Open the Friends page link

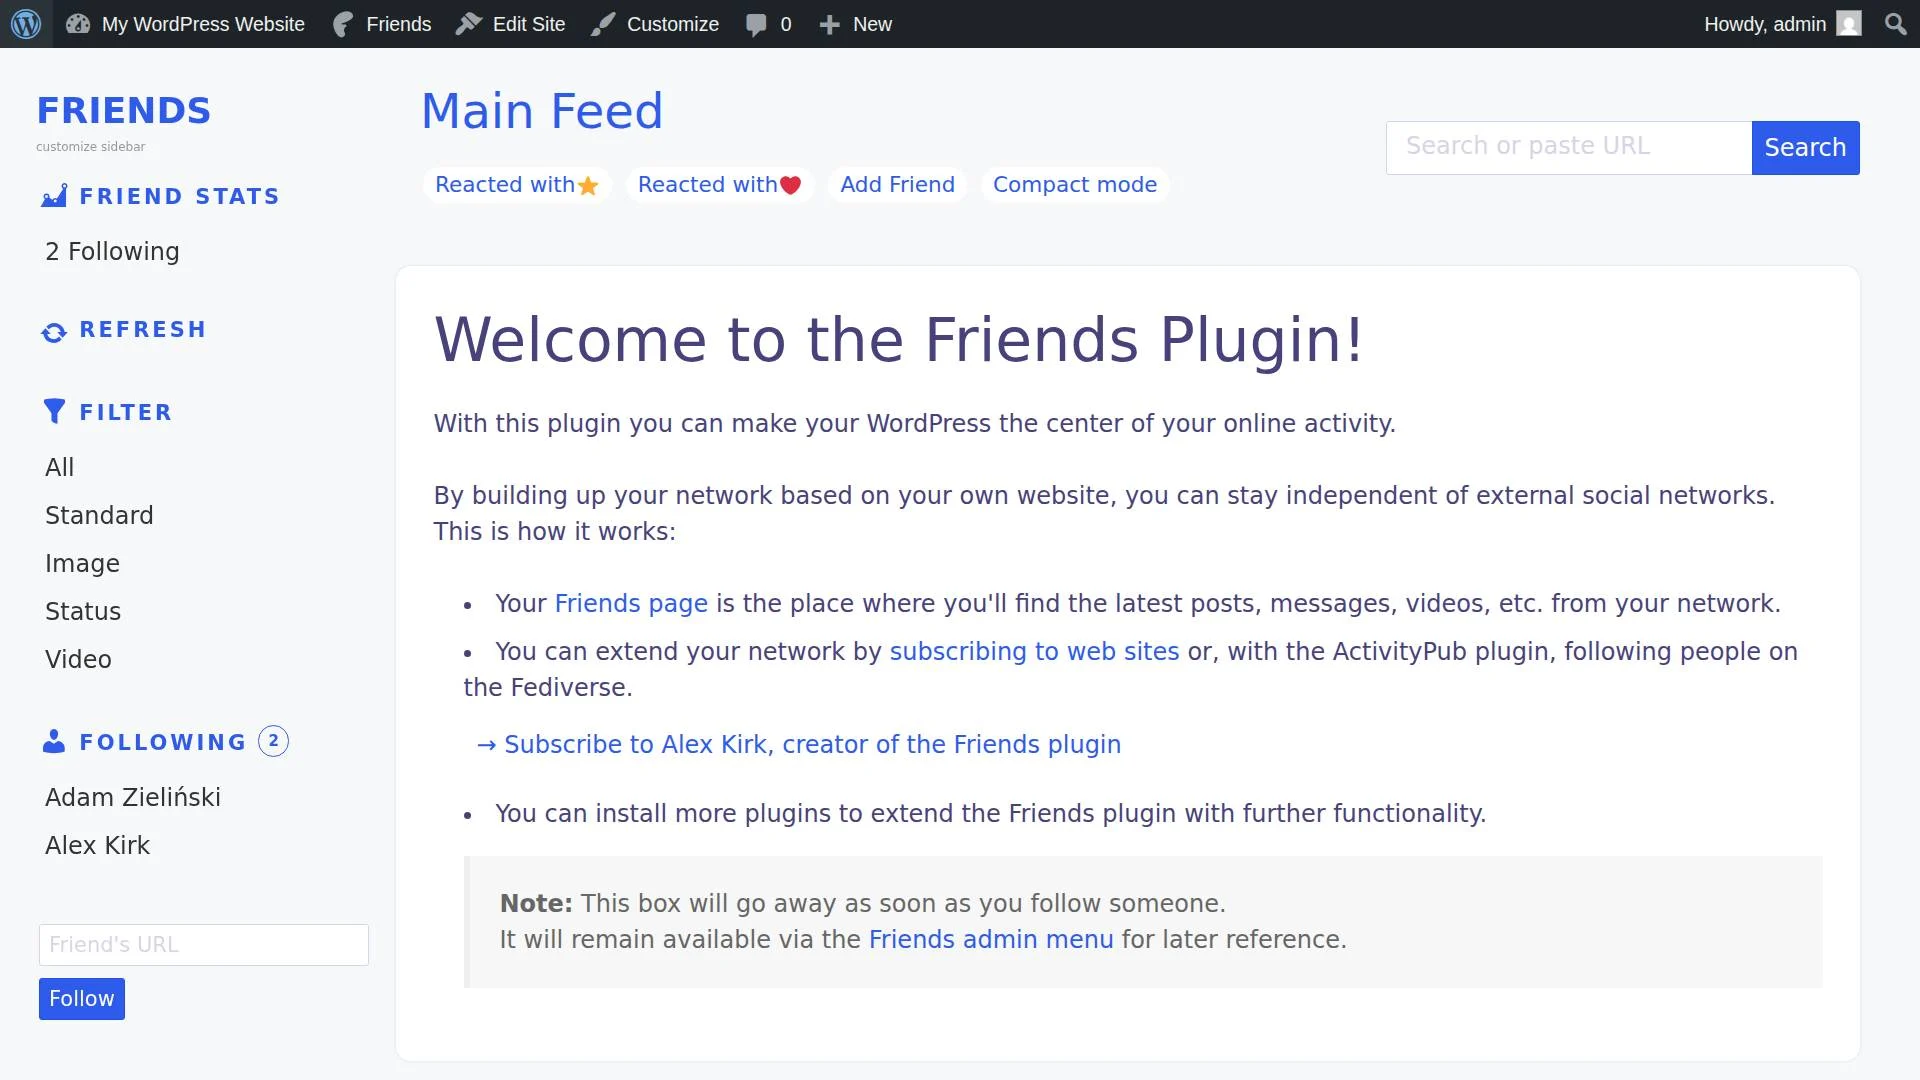[631, 604]
